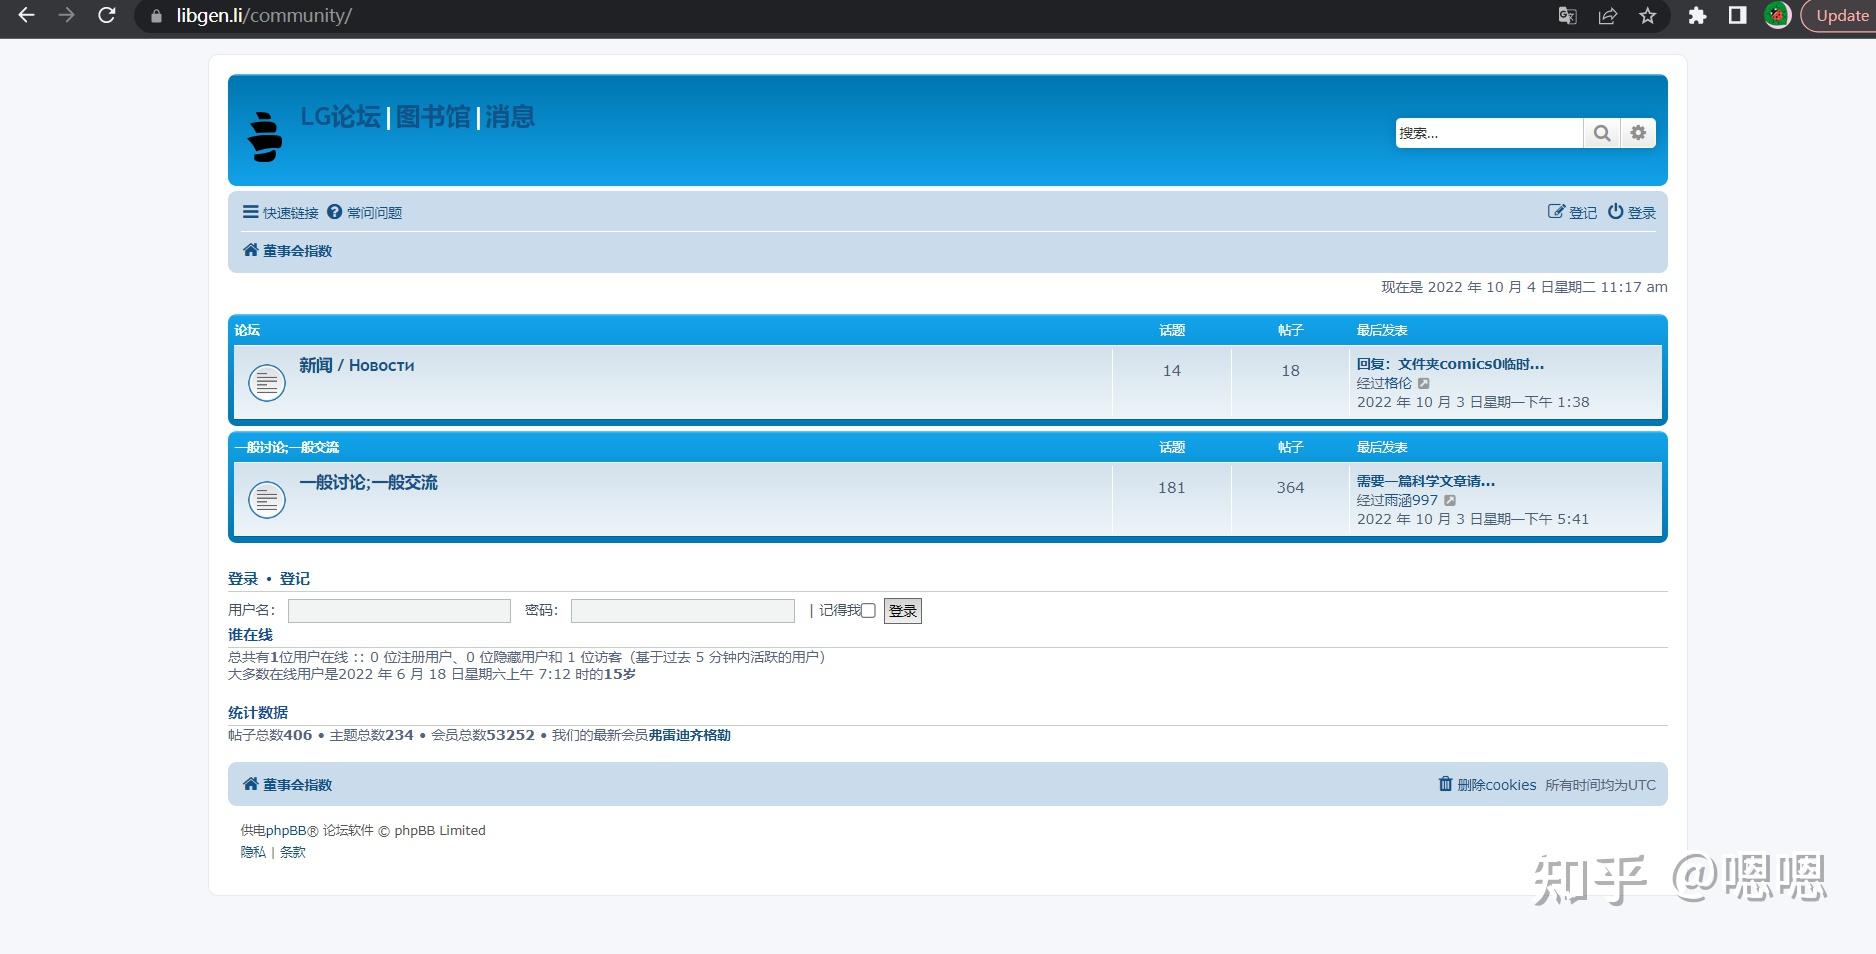Click the topic count 14 for 新闻

point(1172,371)
